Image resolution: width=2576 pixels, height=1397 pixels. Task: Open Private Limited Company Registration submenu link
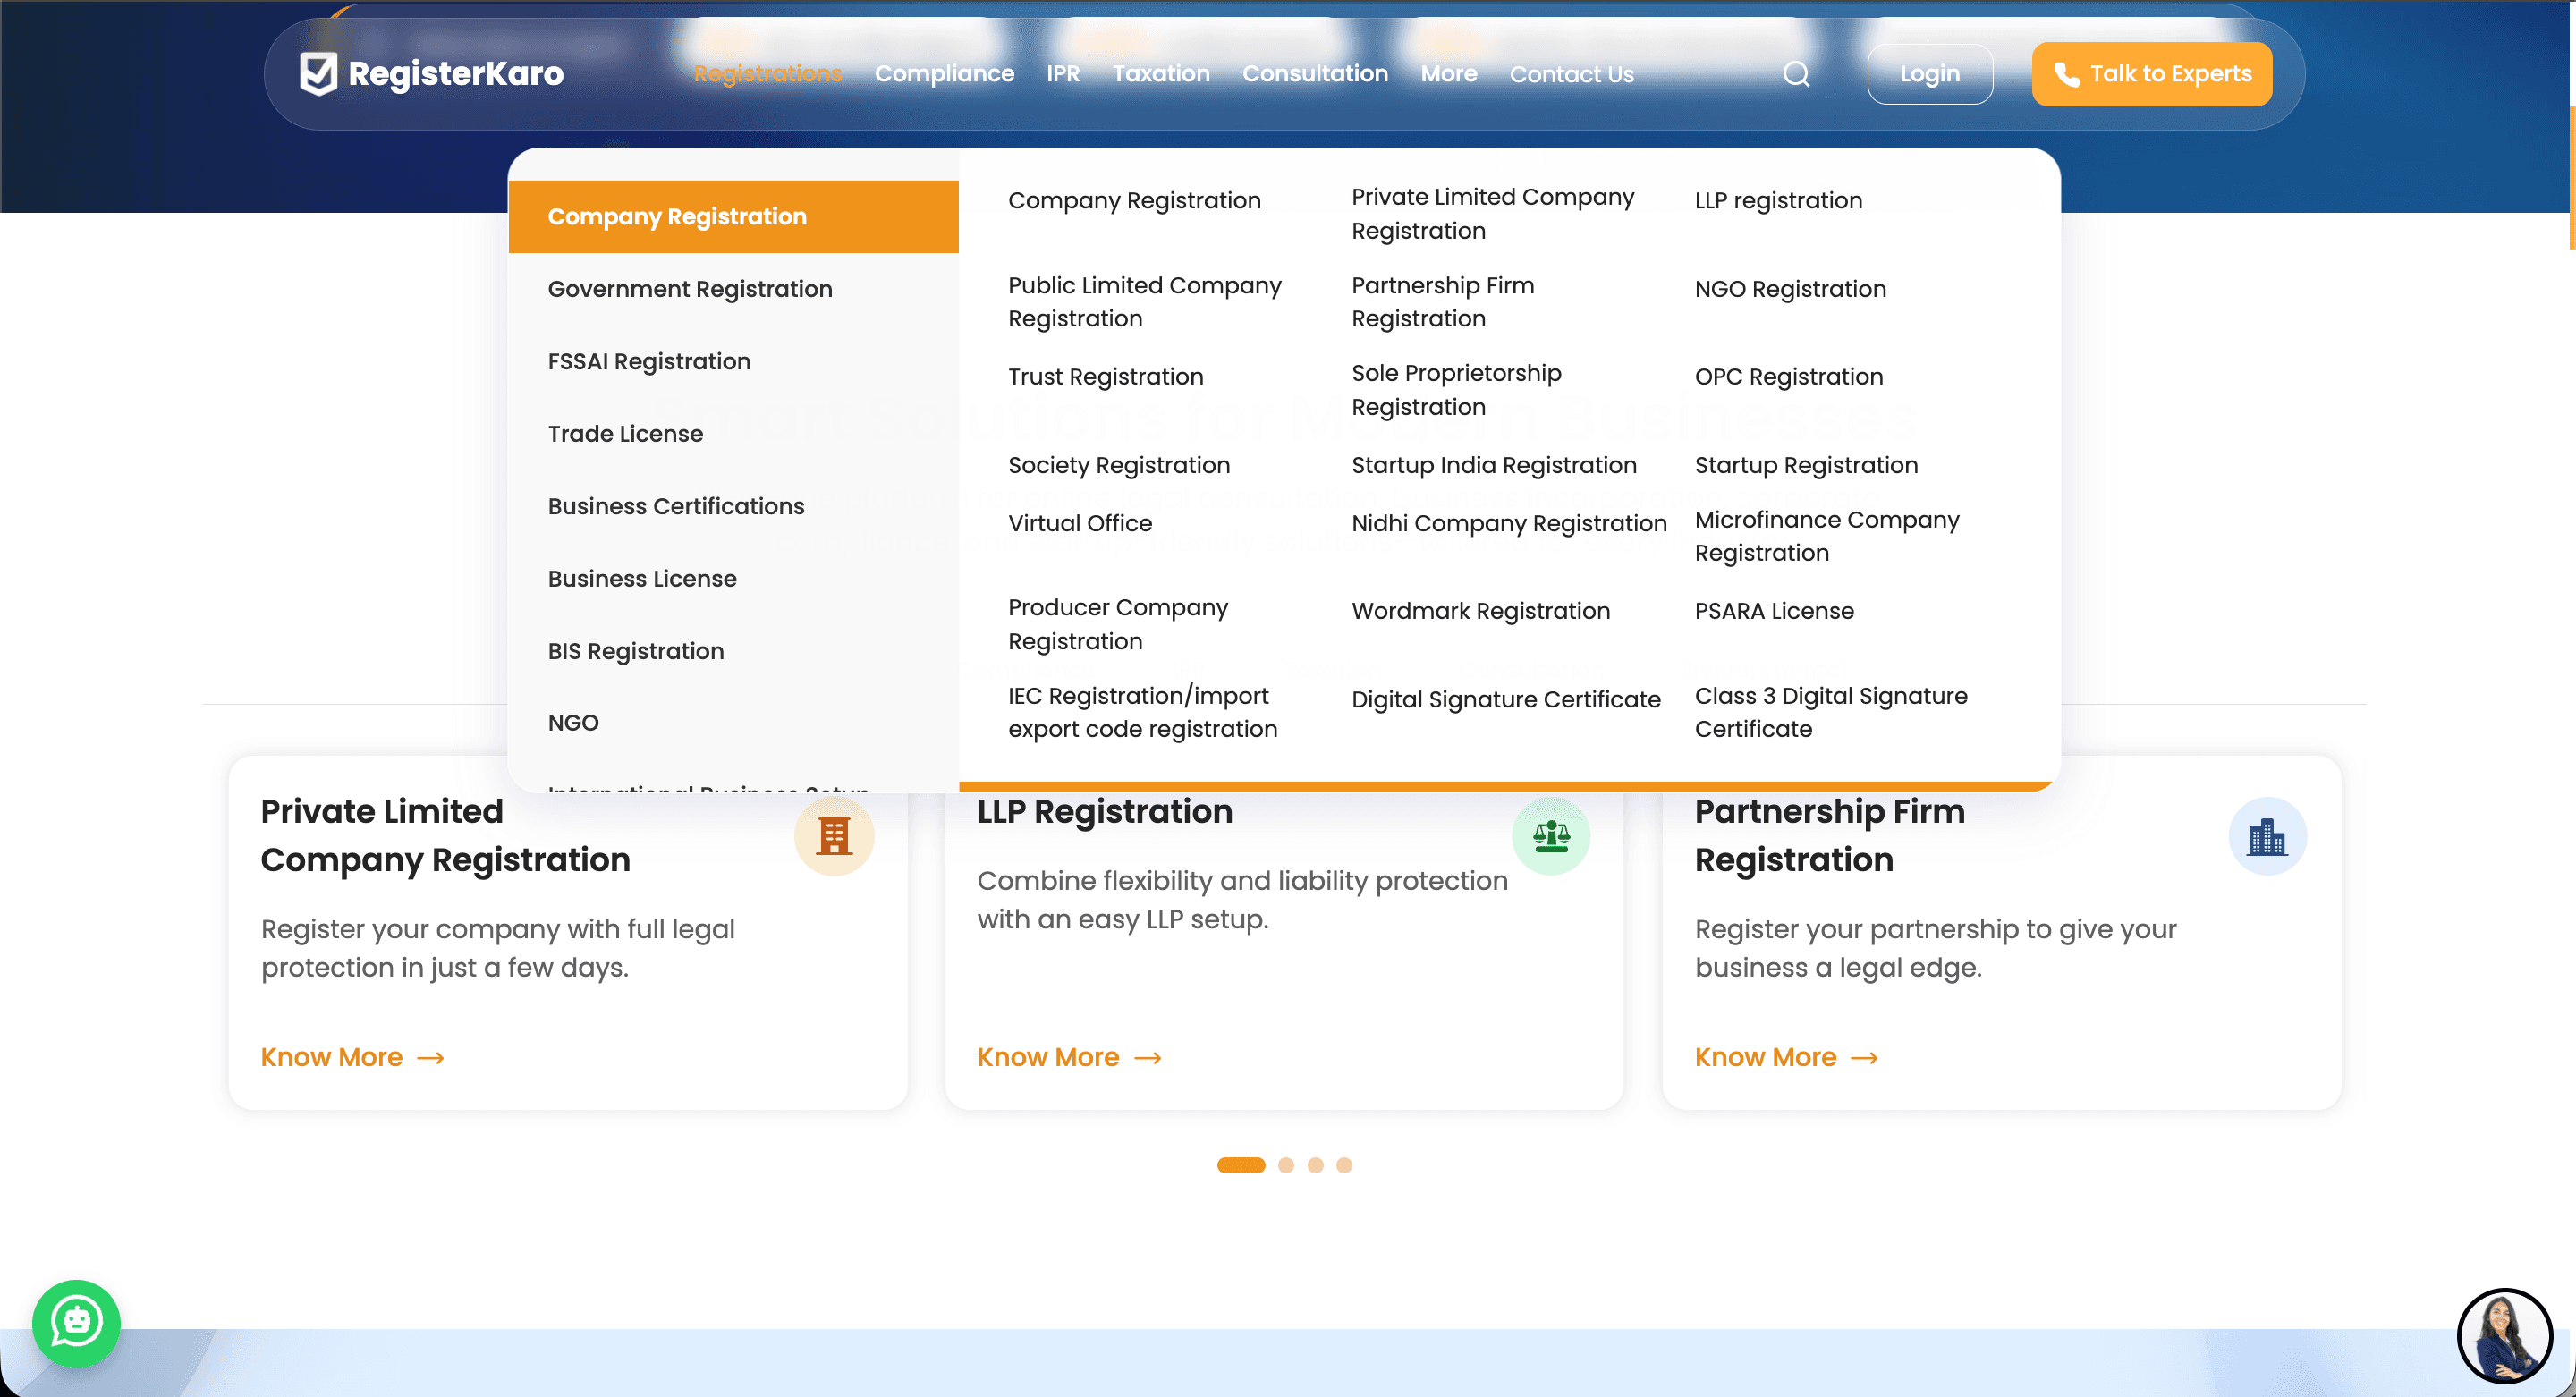(1492, 214)
